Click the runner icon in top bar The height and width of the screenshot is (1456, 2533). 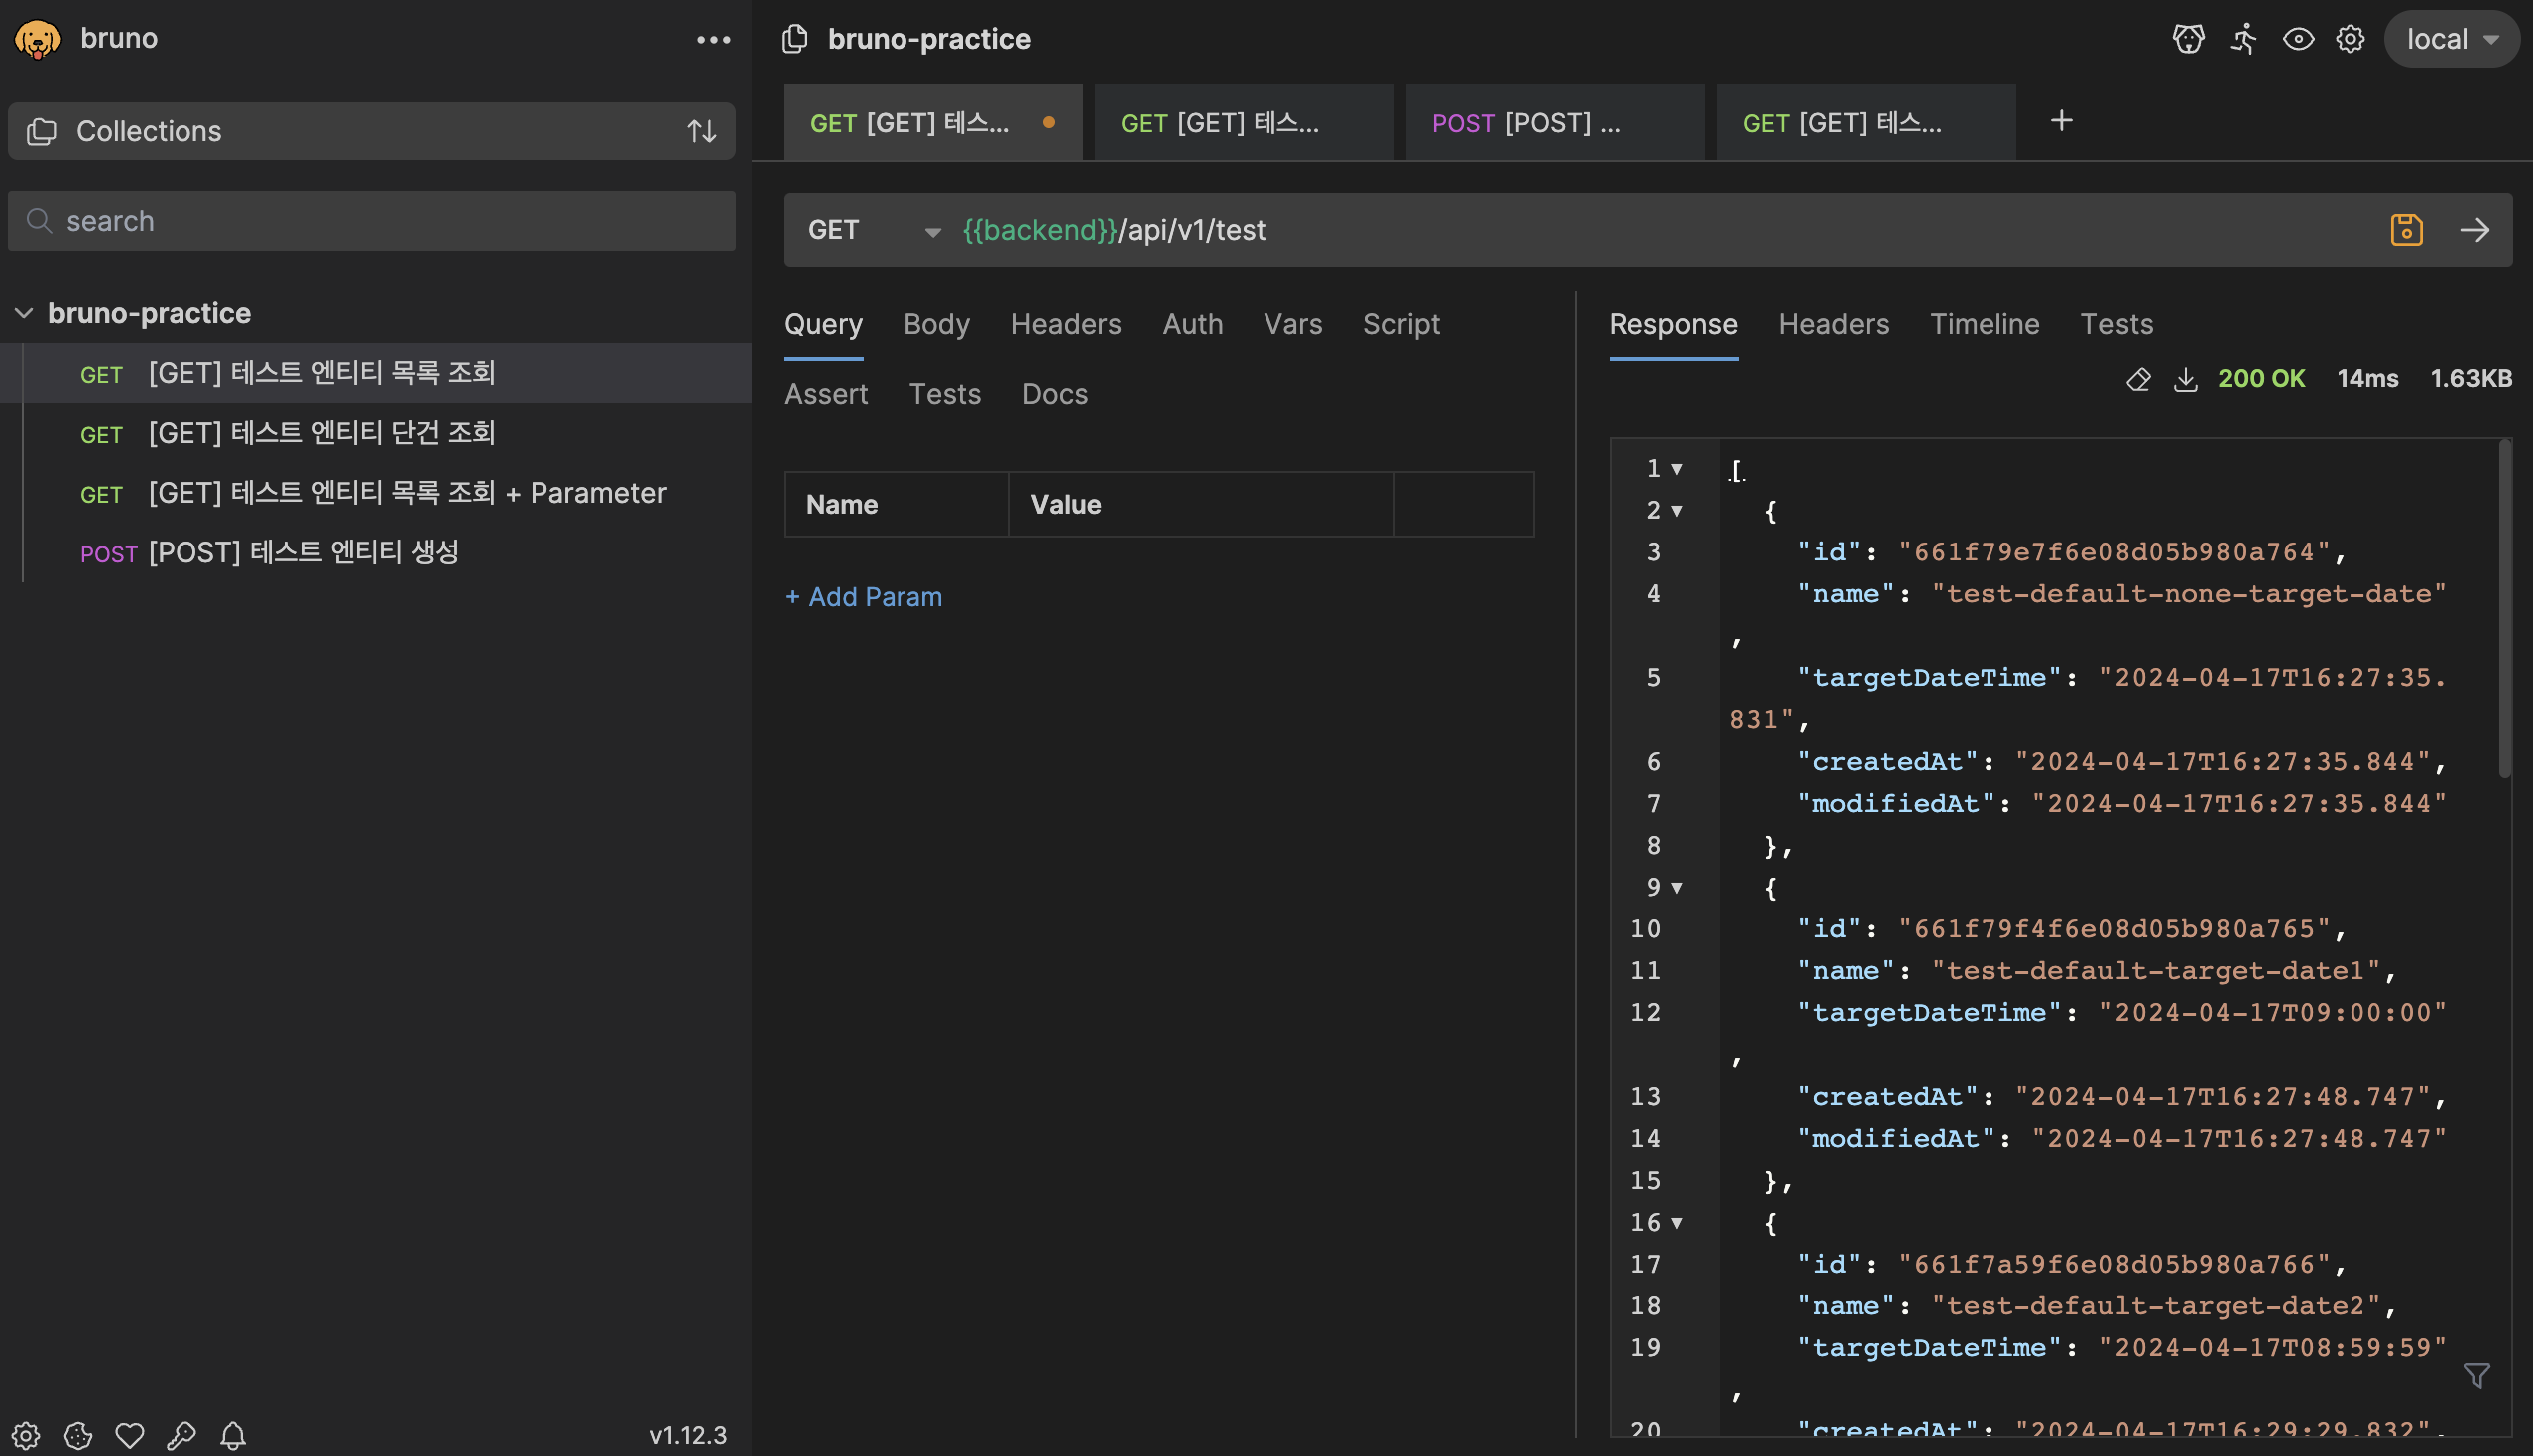(2243, 39)
